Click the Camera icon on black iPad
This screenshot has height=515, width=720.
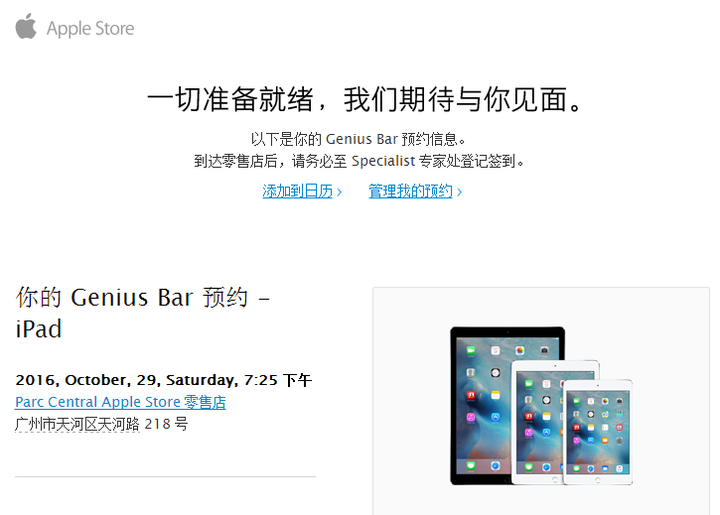pos(544,351)
